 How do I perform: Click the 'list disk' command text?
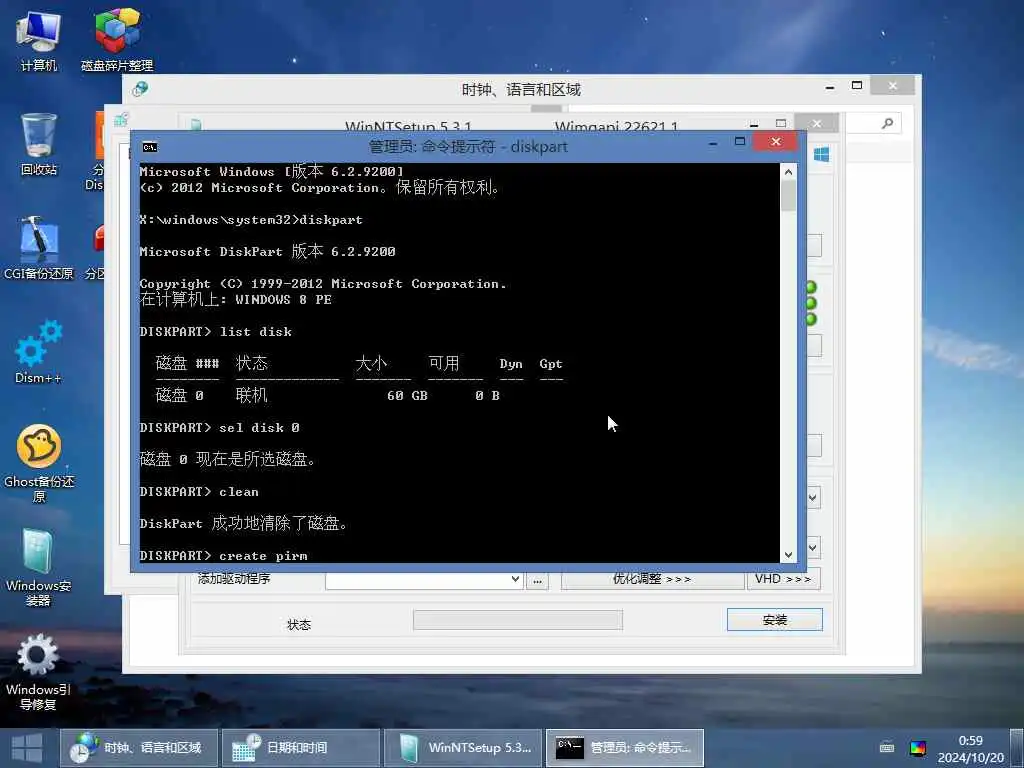coord(256,332)
